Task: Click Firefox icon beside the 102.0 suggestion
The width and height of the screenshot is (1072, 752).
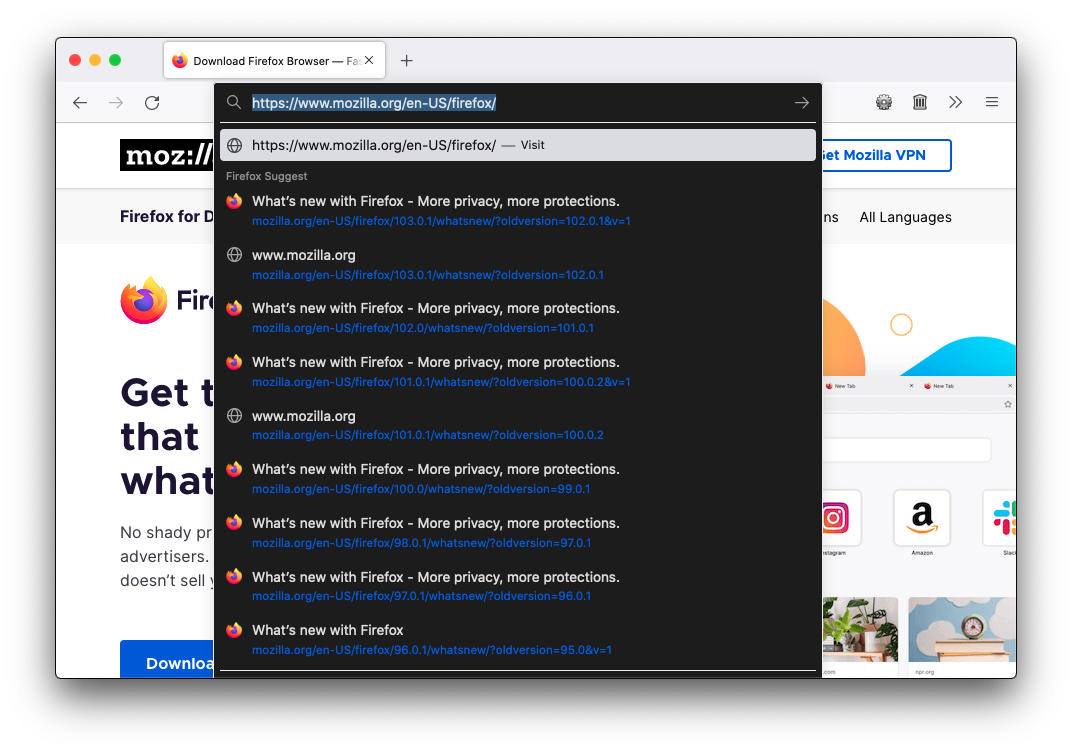Action: point(234,308)
